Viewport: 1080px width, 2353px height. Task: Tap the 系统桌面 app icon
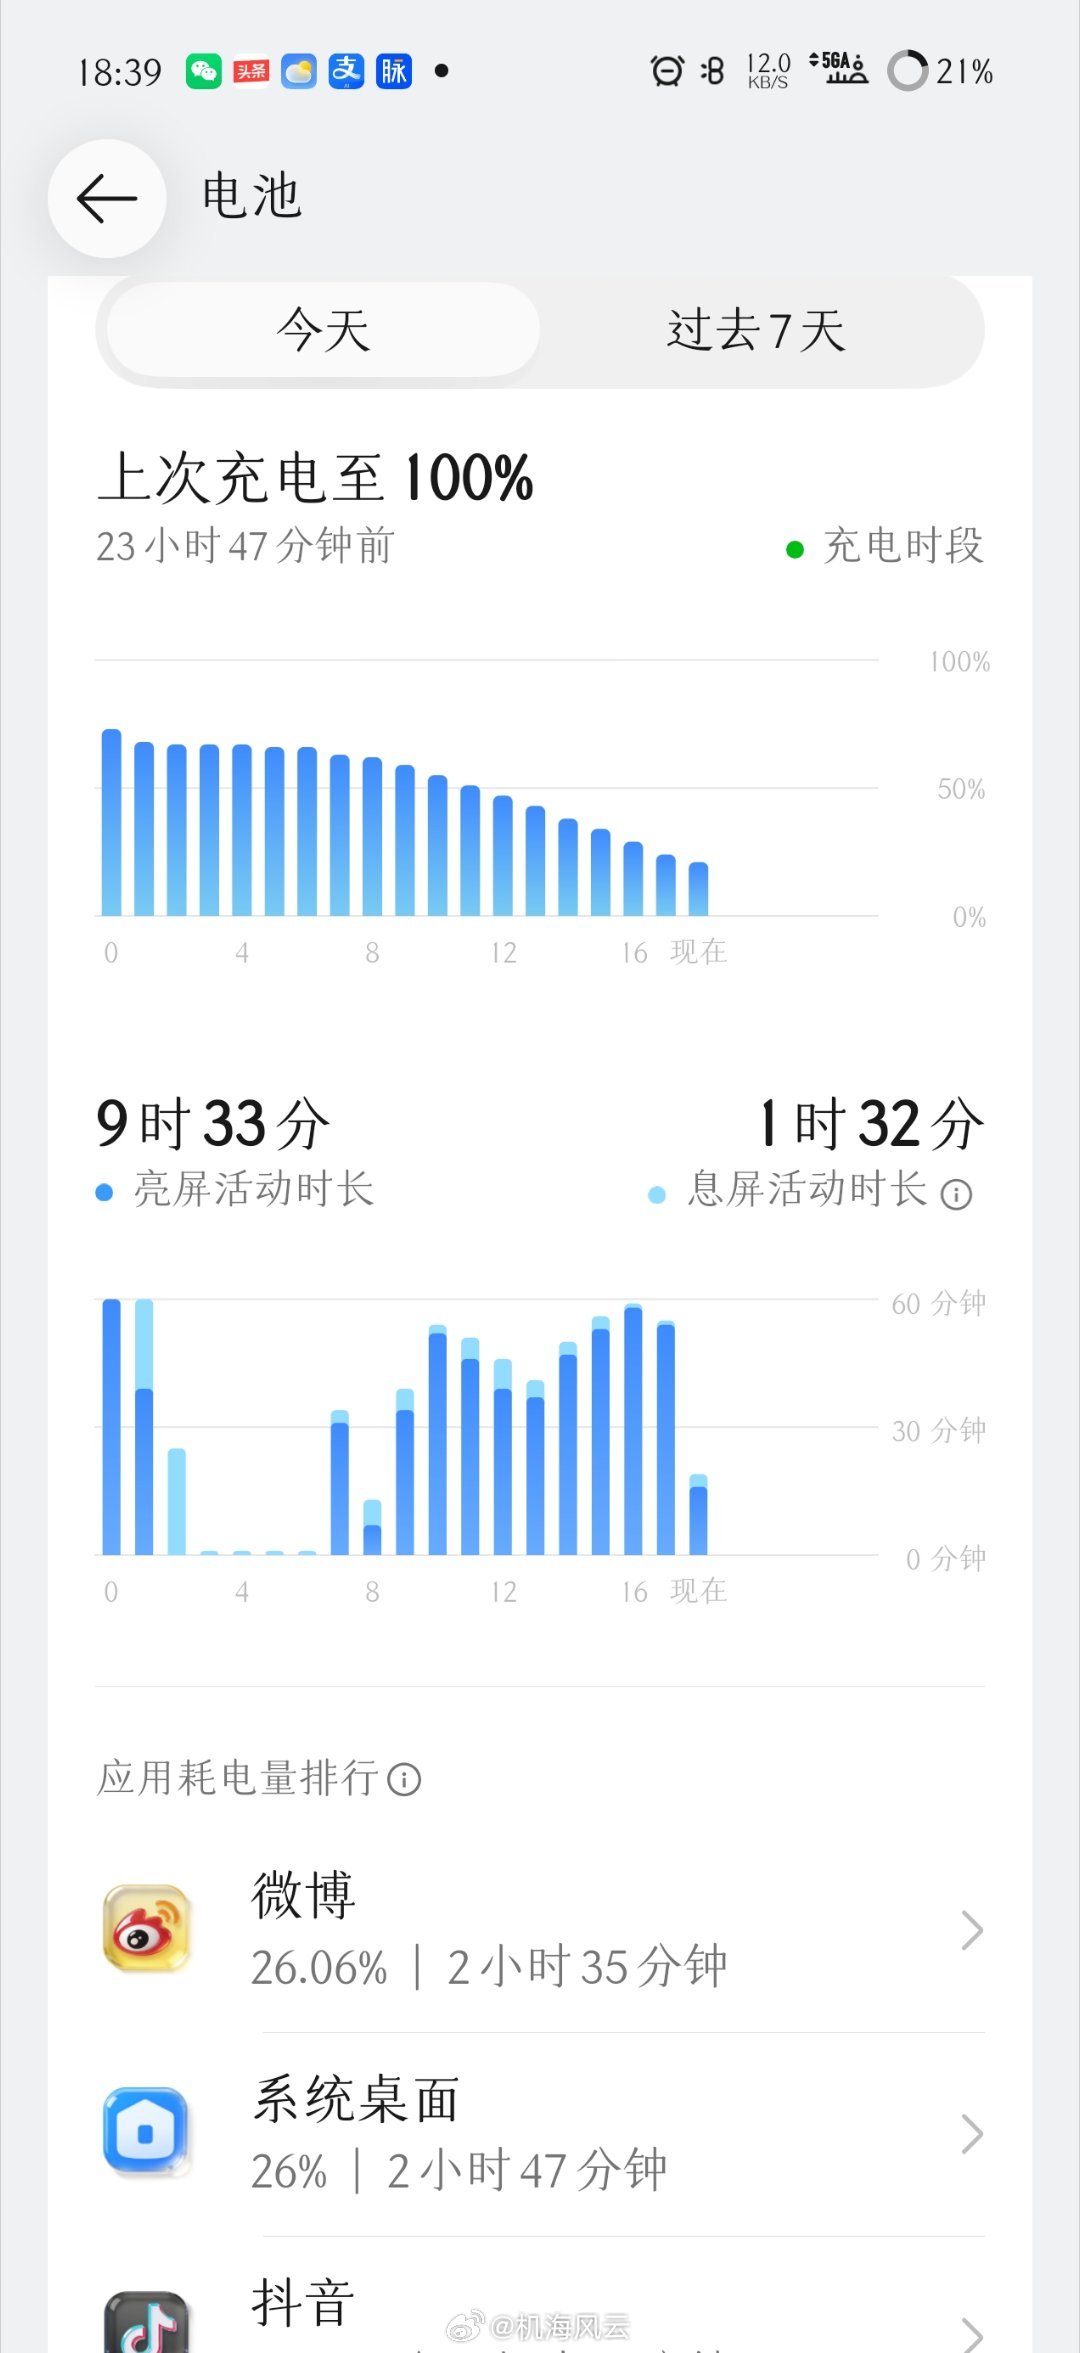coord(147,2133)
